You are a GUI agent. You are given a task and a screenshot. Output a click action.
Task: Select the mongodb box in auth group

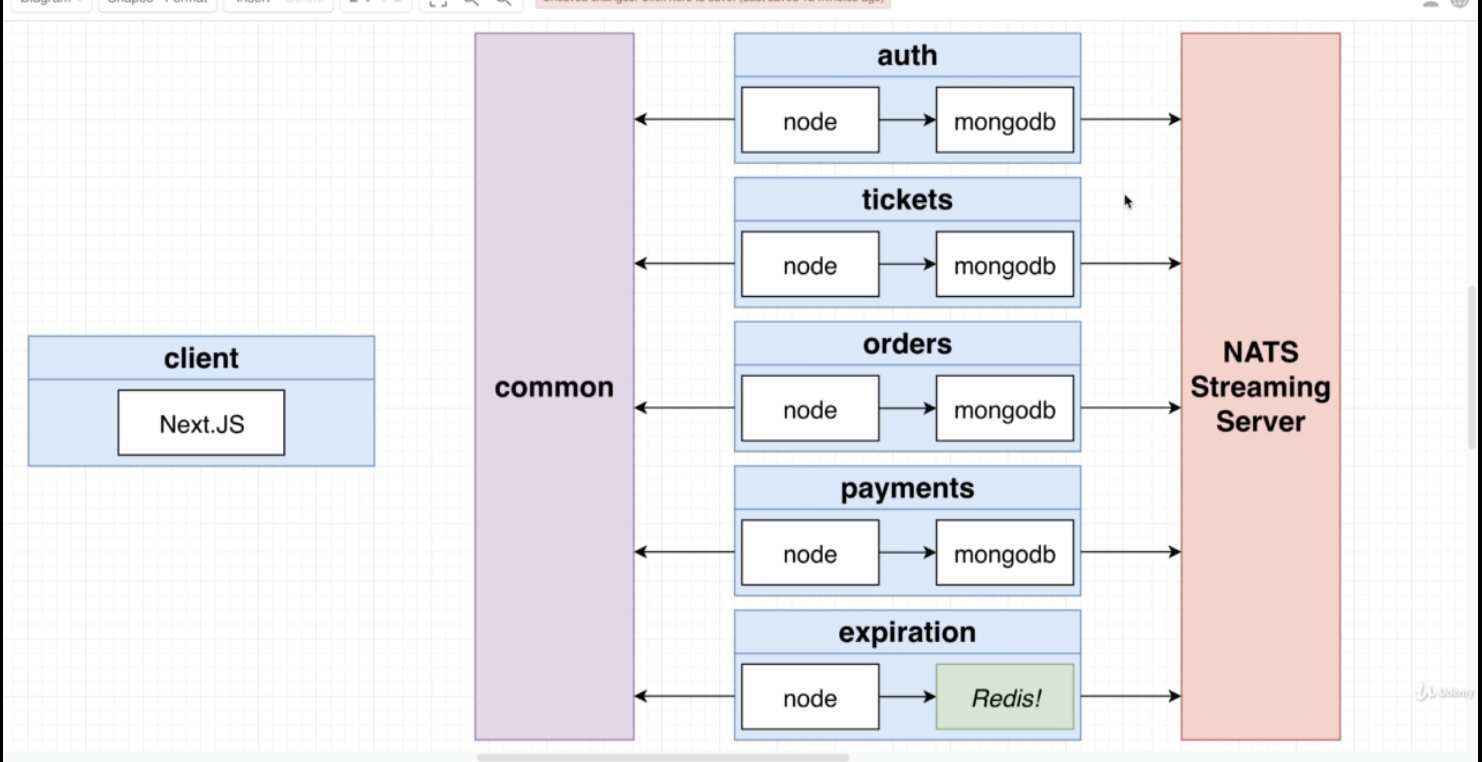(x=1004, y=120)
